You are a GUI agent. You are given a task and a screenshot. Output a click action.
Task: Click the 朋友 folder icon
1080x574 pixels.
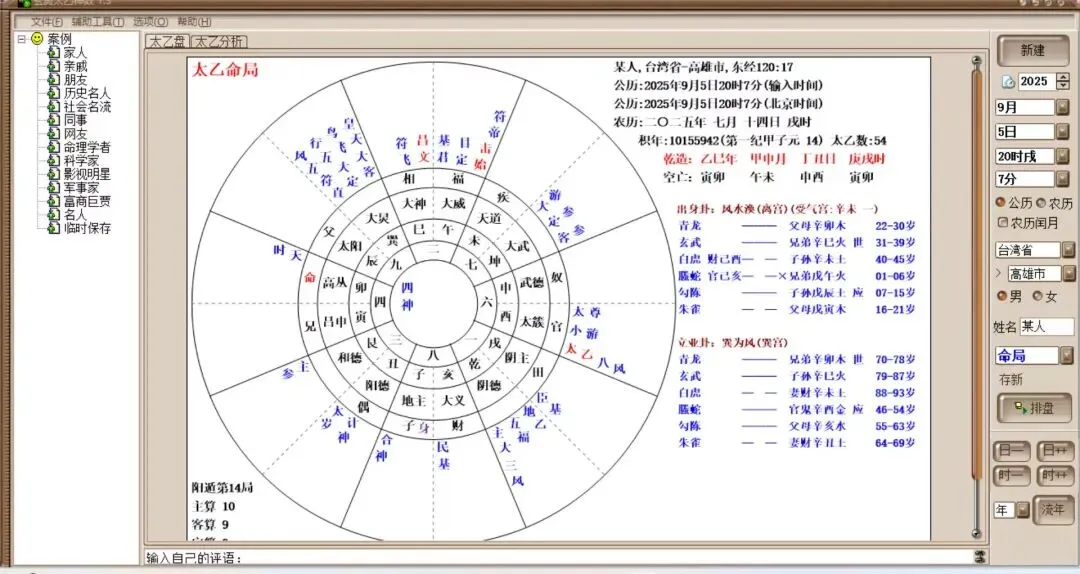[x=53, y=79]
